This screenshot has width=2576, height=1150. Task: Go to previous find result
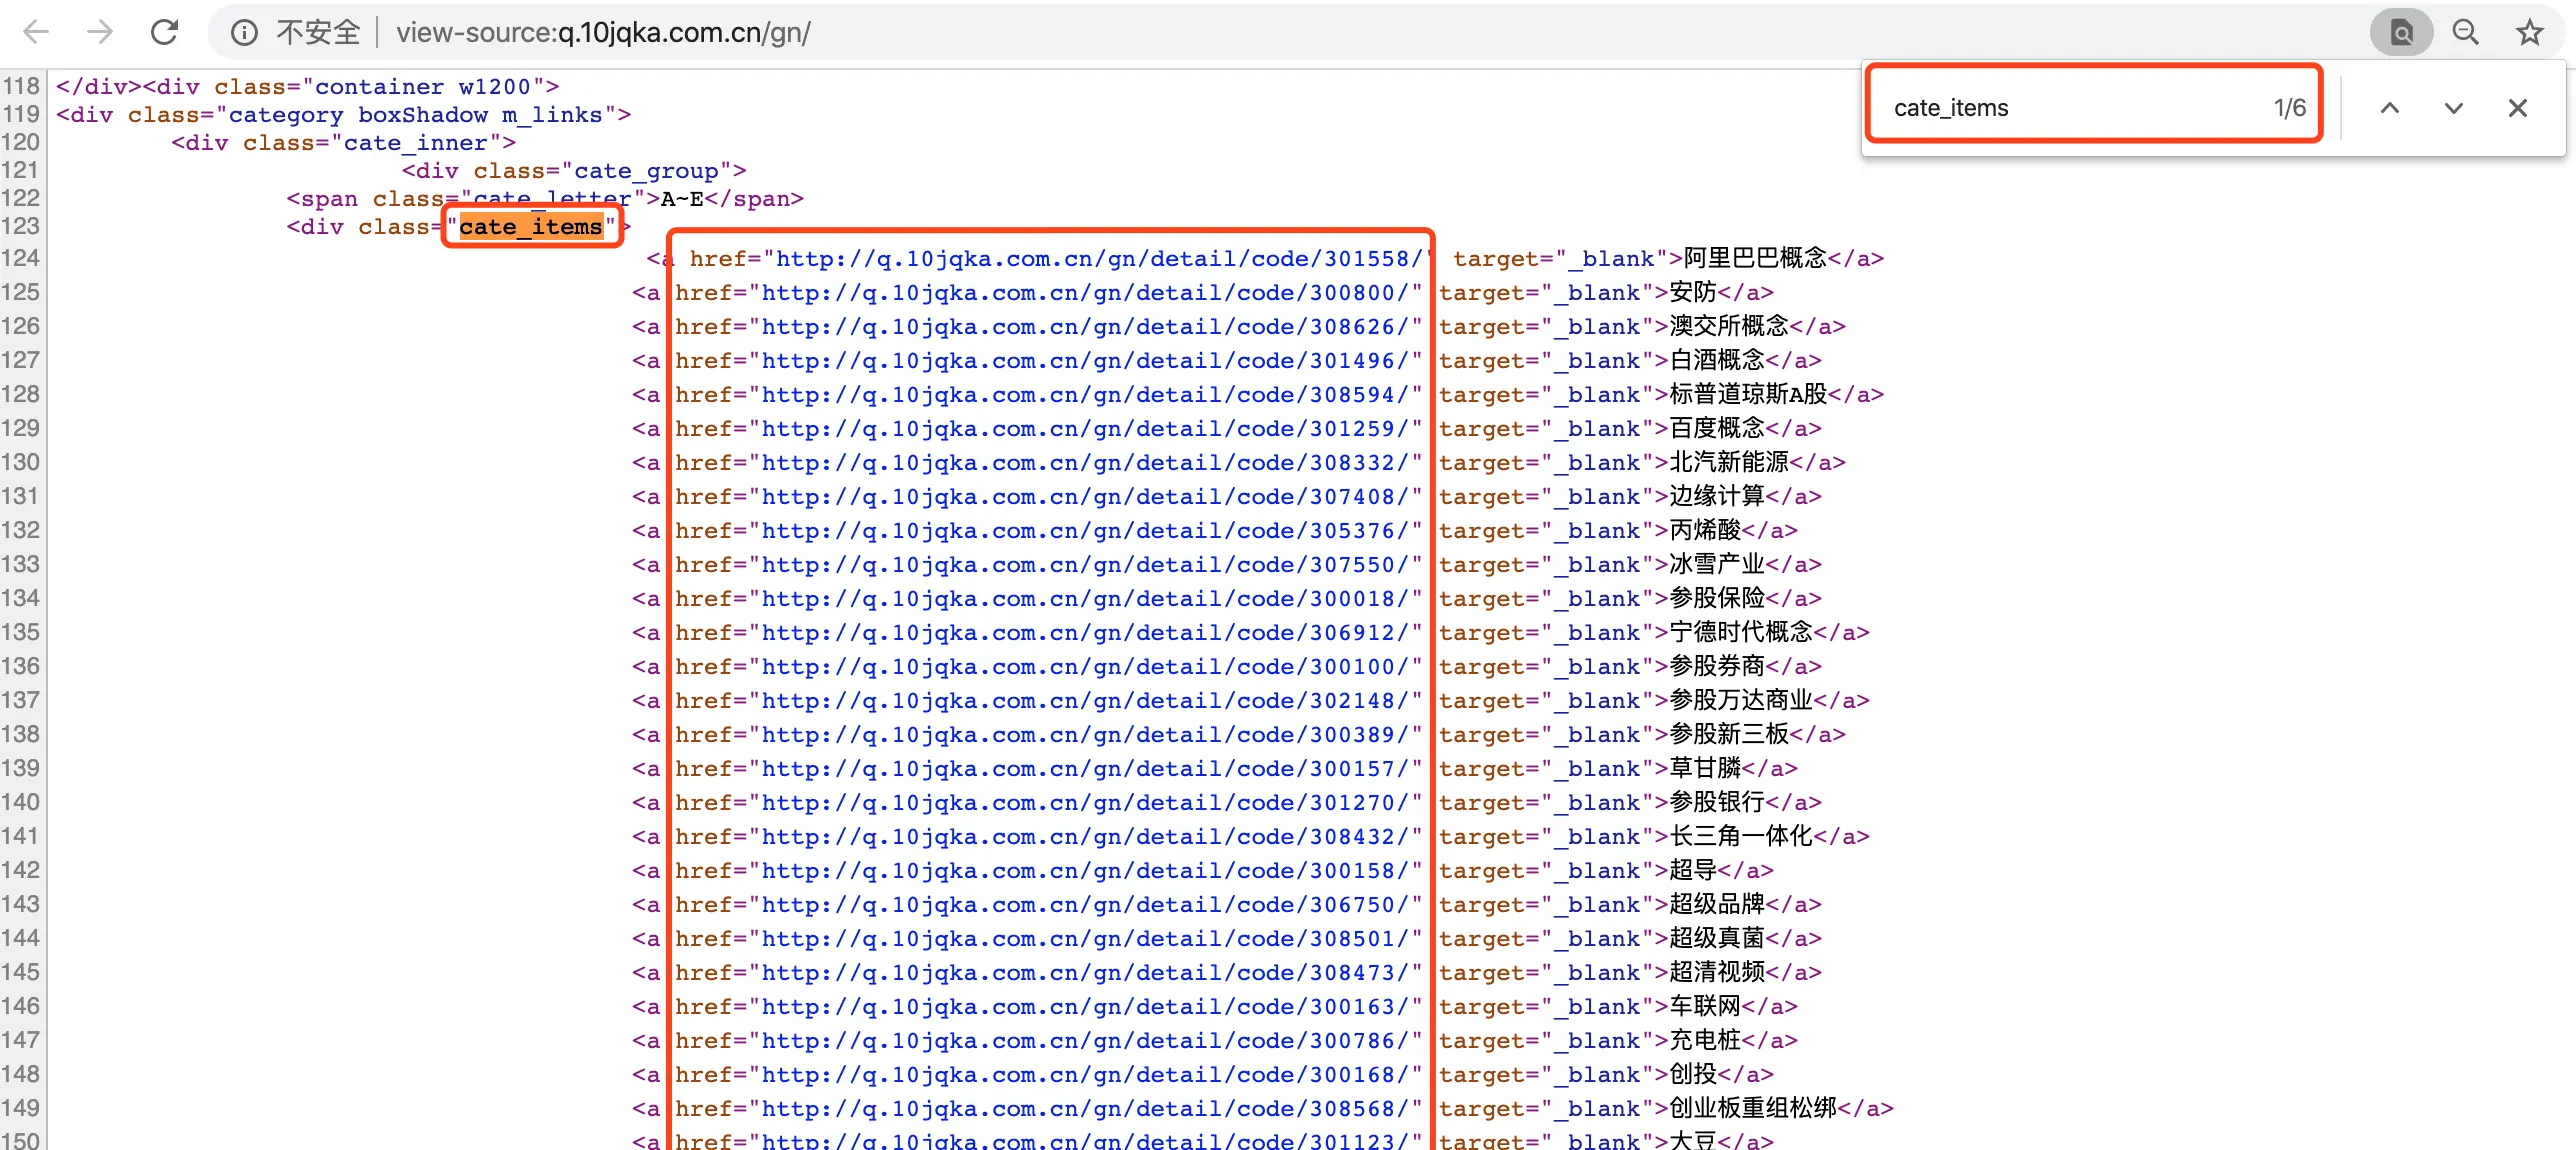click(2389, 108)
